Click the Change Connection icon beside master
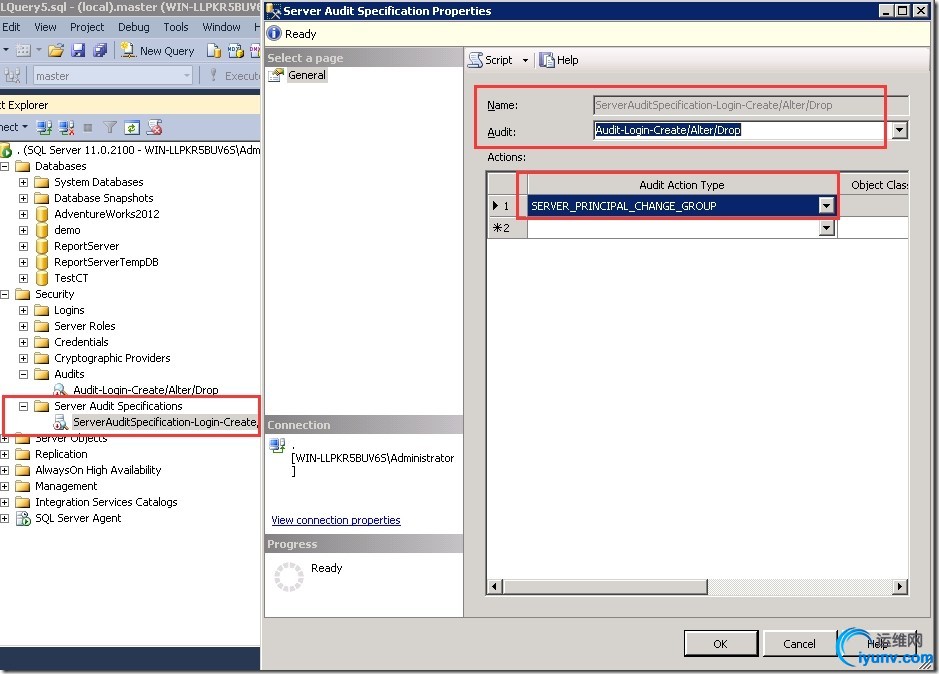The image size is (939, 674). pos(13,75)
